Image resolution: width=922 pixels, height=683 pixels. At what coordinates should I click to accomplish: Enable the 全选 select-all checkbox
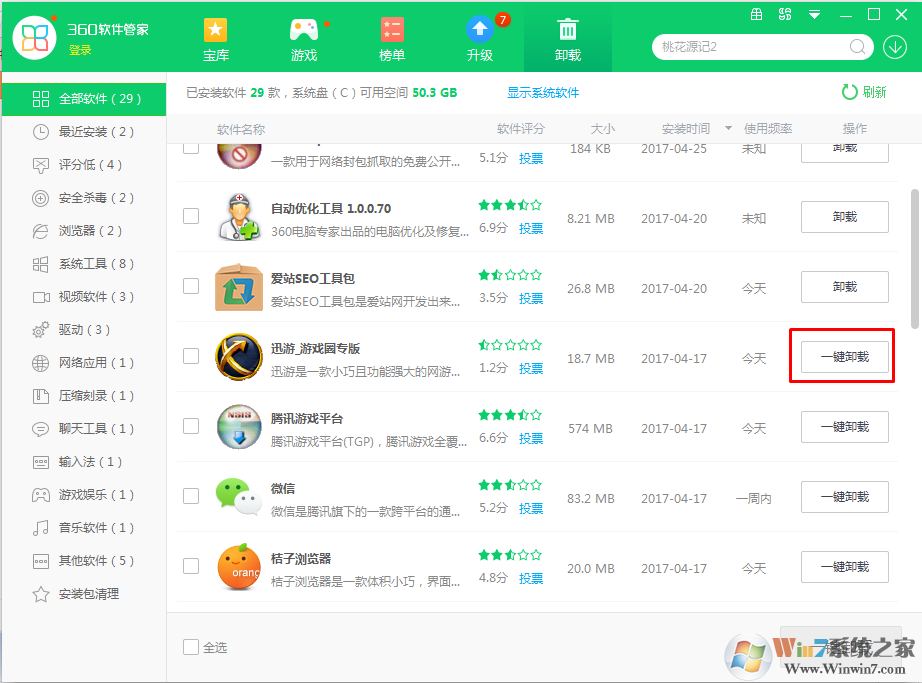click(191, 647)
